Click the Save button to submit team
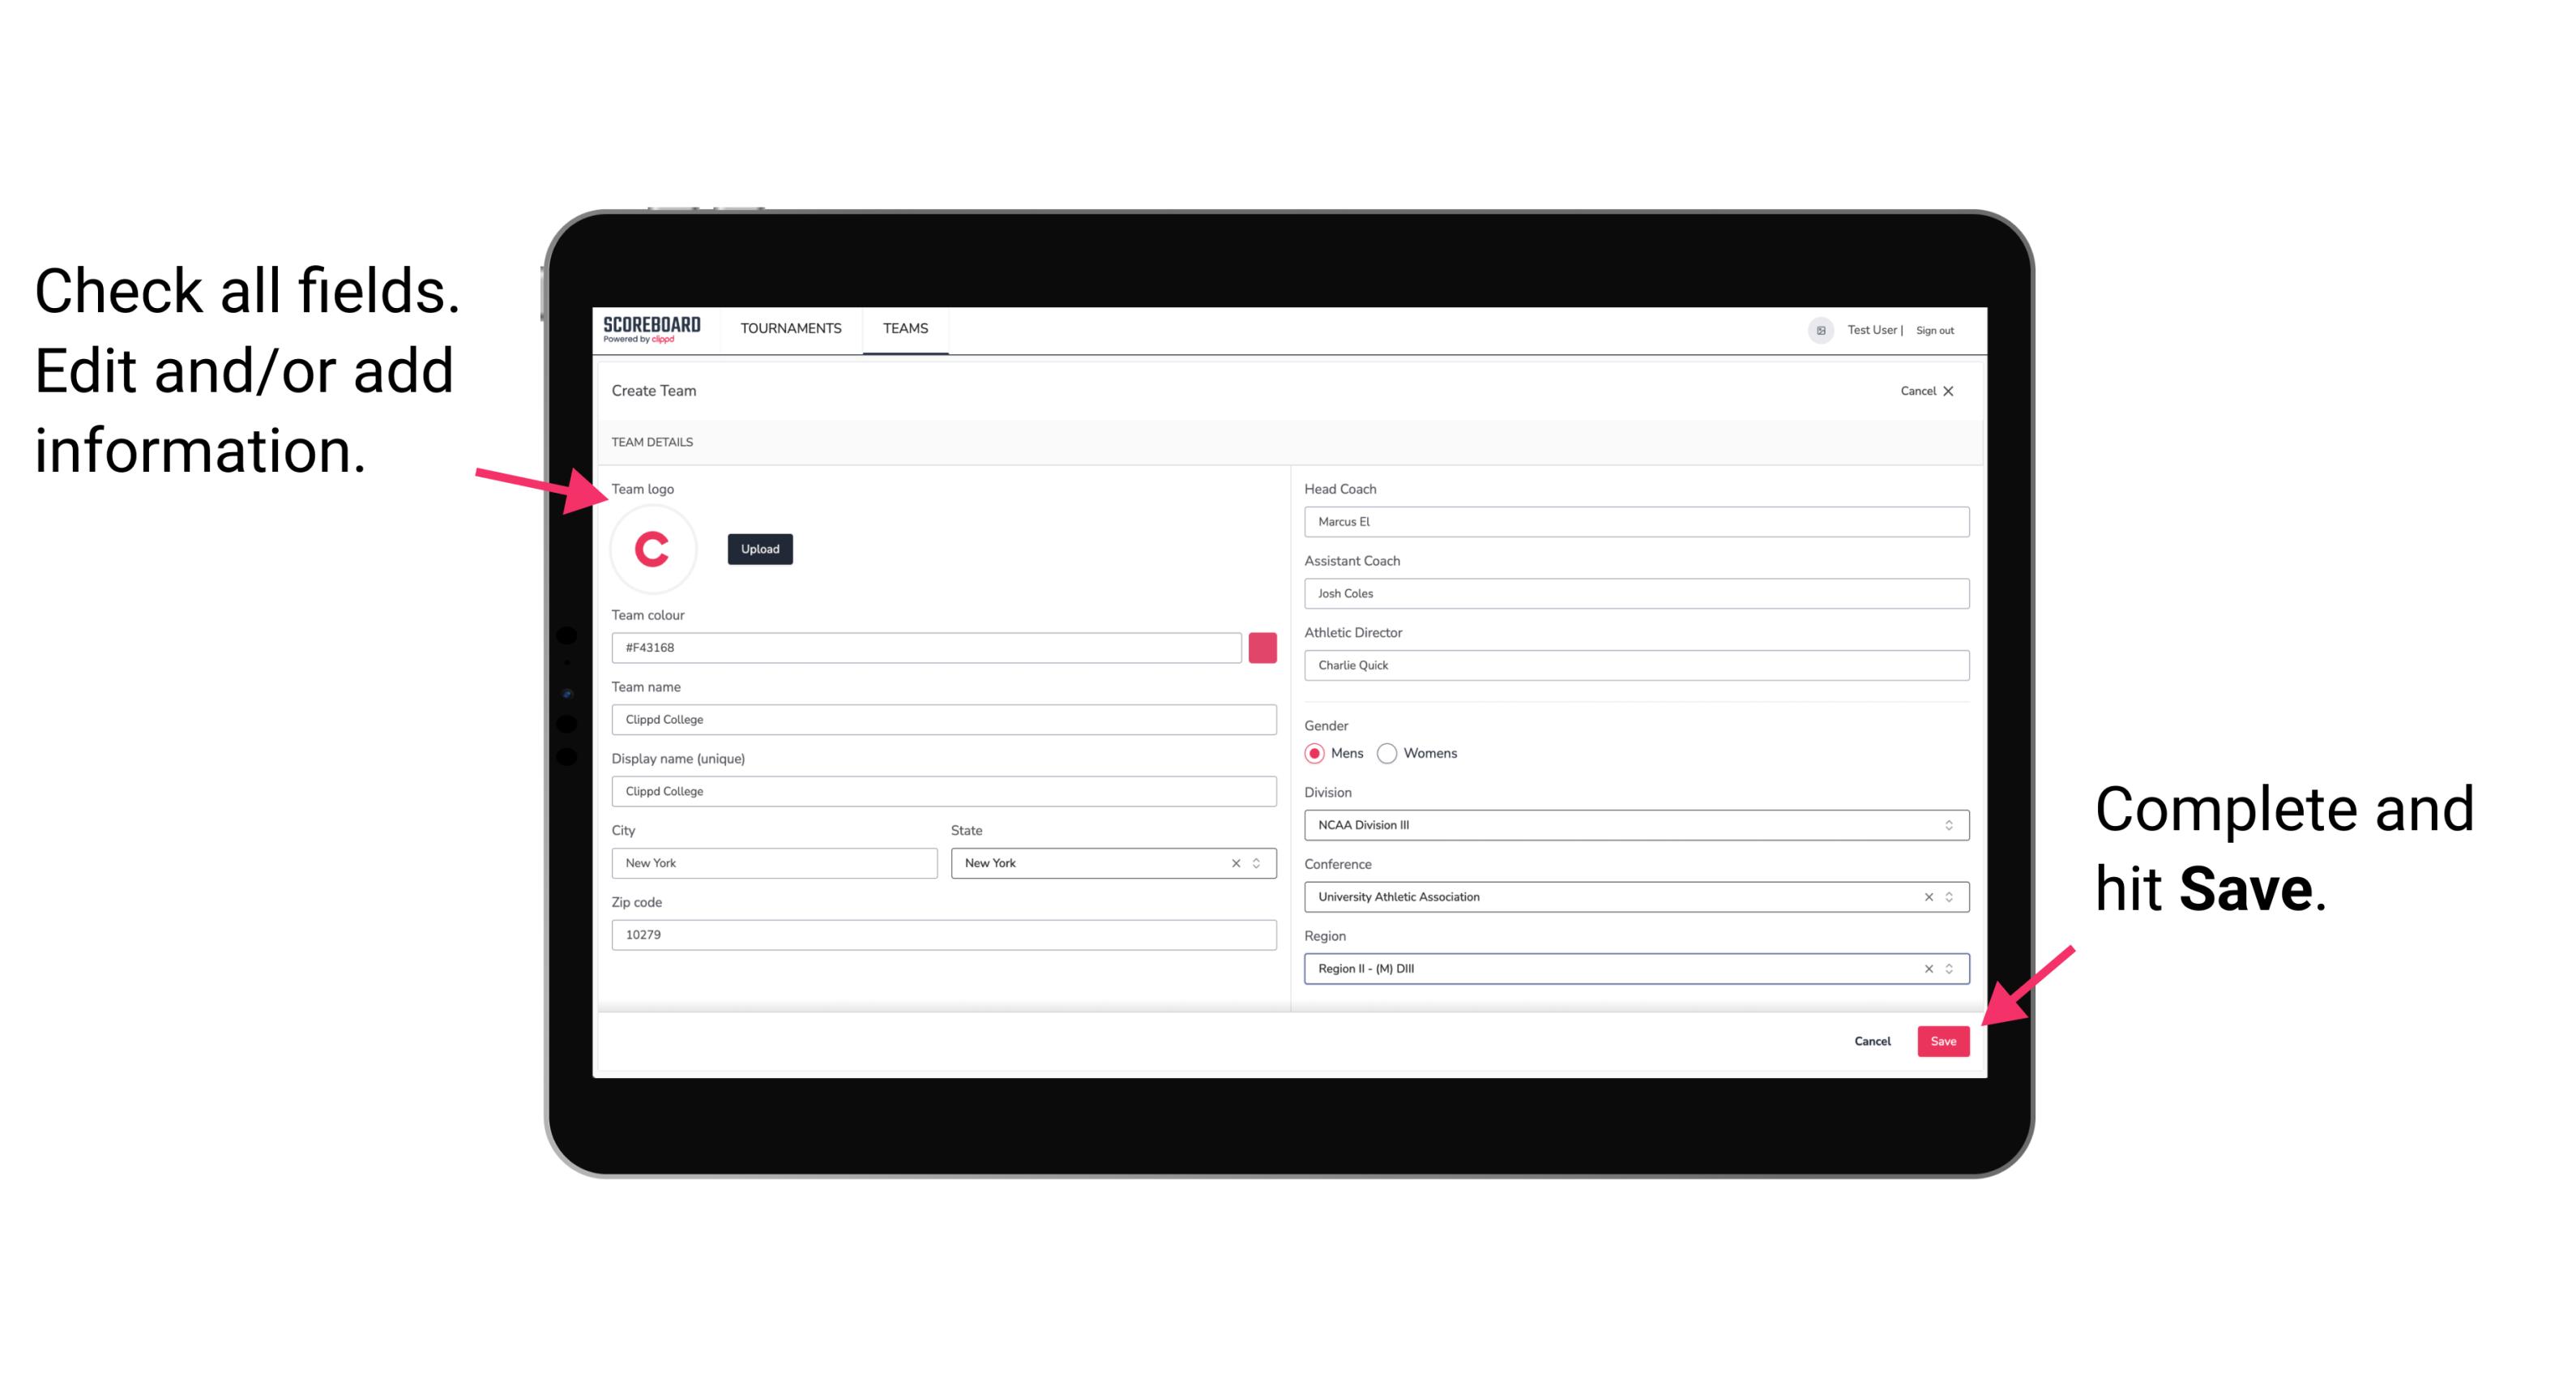2576x1386 pixels. click(x=1943, y=1037)
